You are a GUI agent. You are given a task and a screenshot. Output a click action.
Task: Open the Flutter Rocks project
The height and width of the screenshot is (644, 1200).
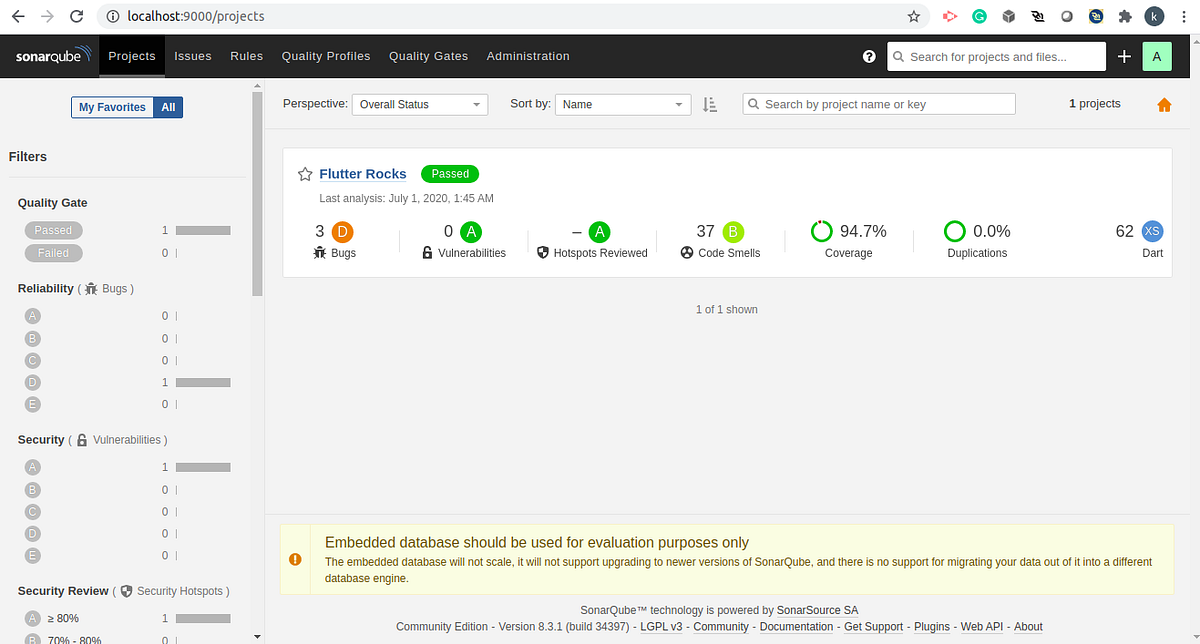pyautogui.click(x=362, y=173)
